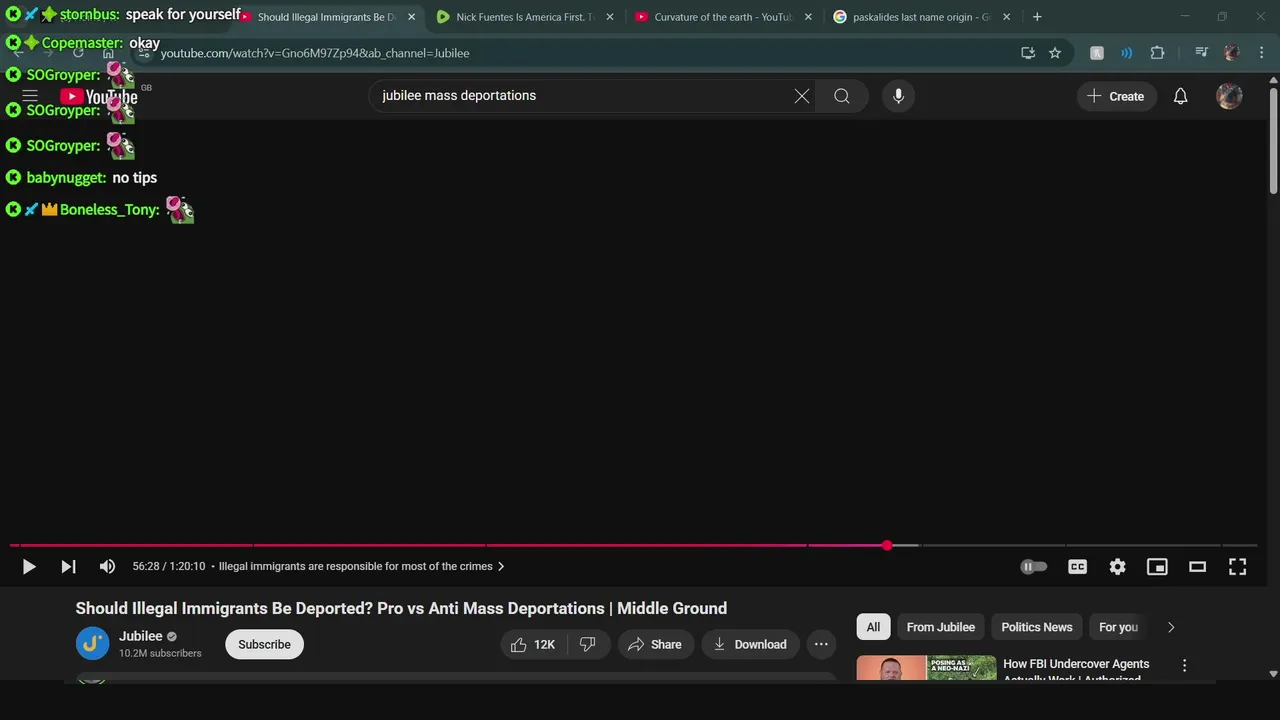The image size is (1280, 720).
Task: Turn on closed captions
Action: click(x=1077, y=567)
